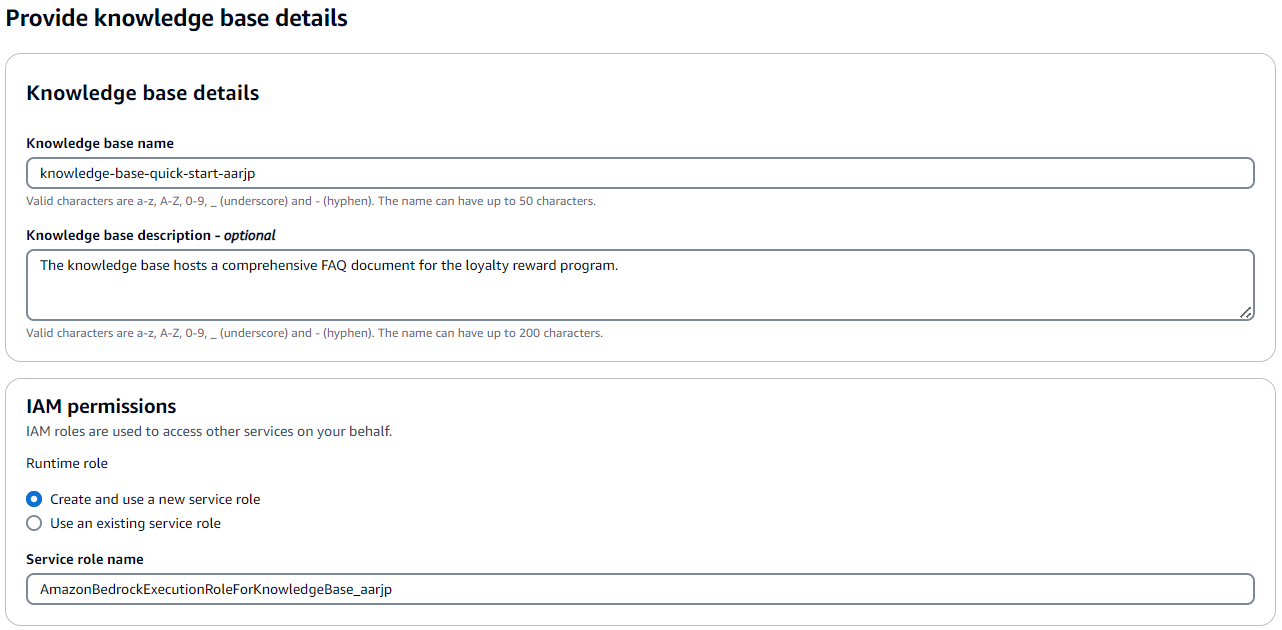Screen dimensions: 1282x630
Task: Click the 'Provide knowledge base details' page heading
Action: (177, 18)
